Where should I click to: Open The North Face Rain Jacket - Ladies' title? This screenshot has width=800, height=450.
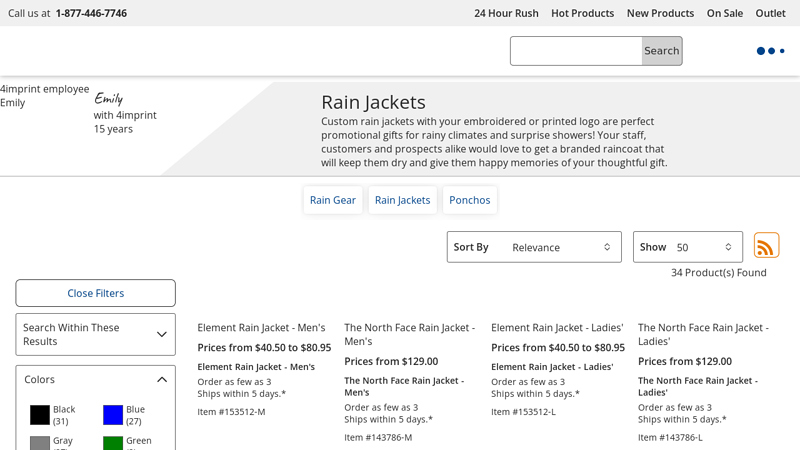point(703,334)
